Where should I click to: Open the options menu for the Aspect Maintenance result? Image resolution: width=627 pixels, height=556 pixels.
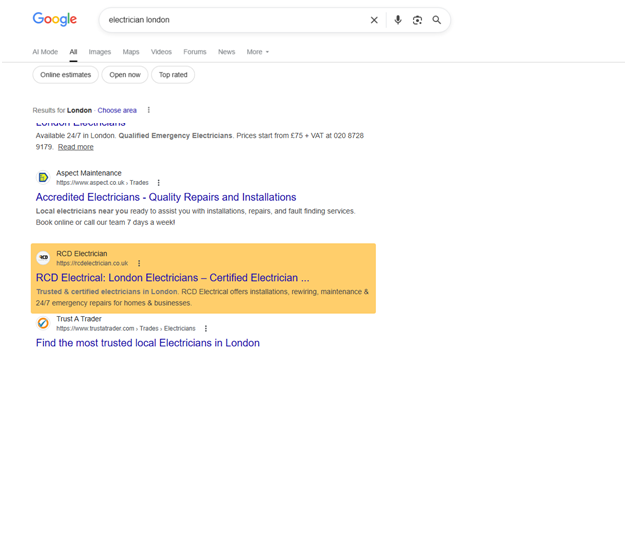pyautogui.click(x=159, y=183)
